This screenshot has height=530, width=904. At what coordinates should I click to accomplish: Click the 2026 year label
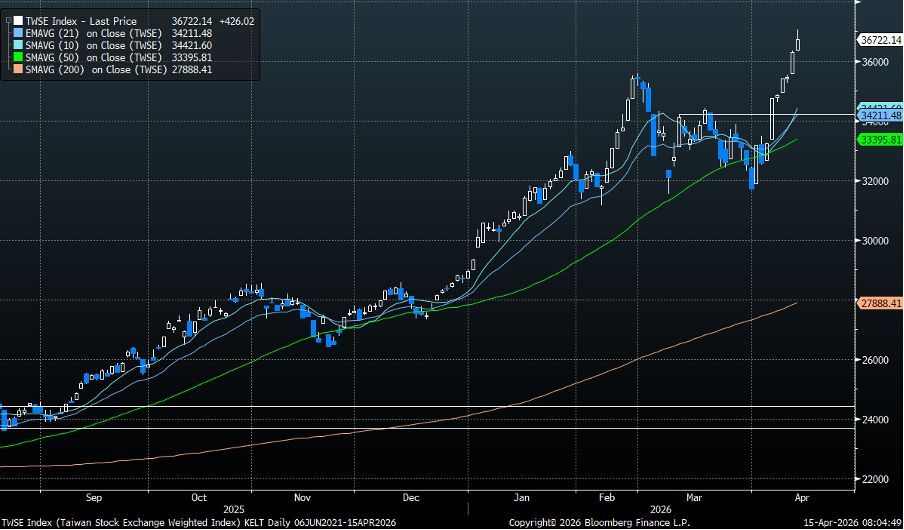661,510
